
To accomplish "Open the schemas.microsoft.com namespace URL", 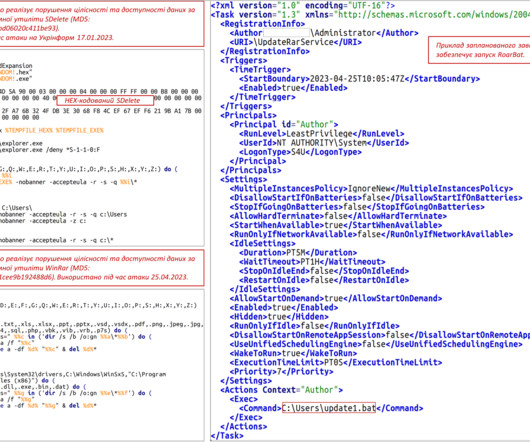I will tap(434, 15).
